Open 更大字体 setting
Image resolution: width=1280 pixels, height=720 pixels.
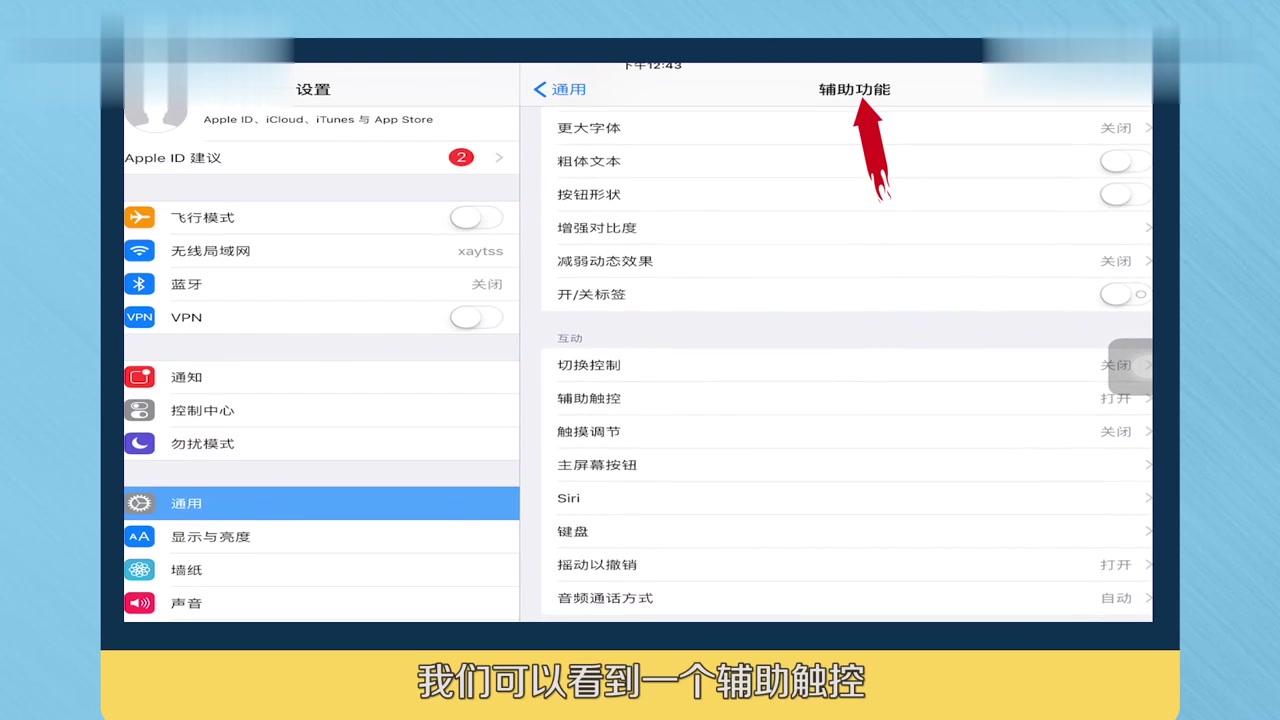[x=847, y=128]
